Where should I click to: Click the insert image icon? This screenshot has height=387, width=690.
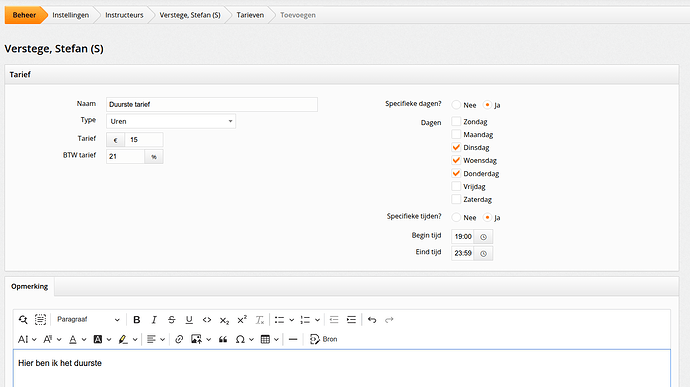(x=196, y=339)
